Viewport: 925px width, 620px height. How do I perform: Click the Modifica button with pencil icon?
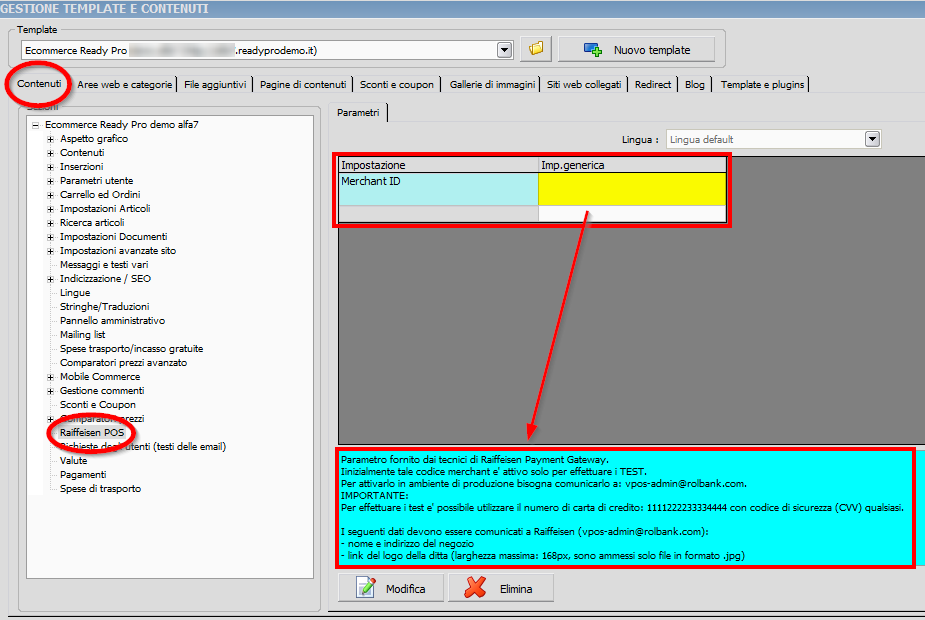click(x=391, y=589)
